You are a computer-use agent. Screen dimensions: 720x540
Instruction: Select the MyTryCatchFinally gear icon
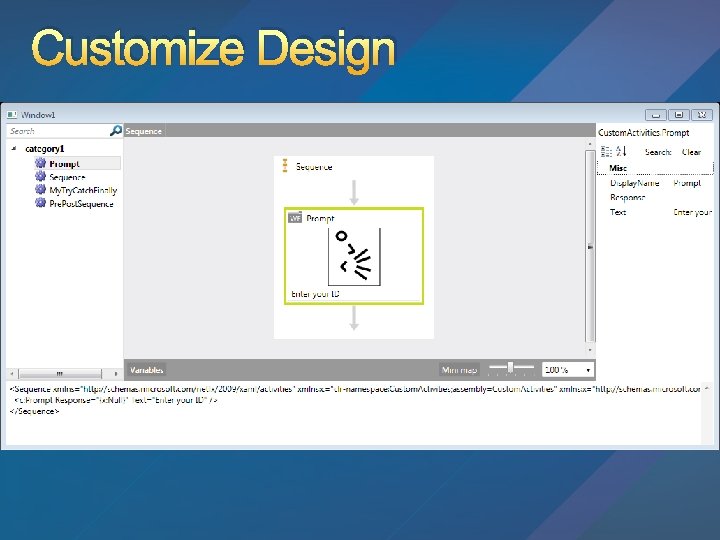(40, 190)
